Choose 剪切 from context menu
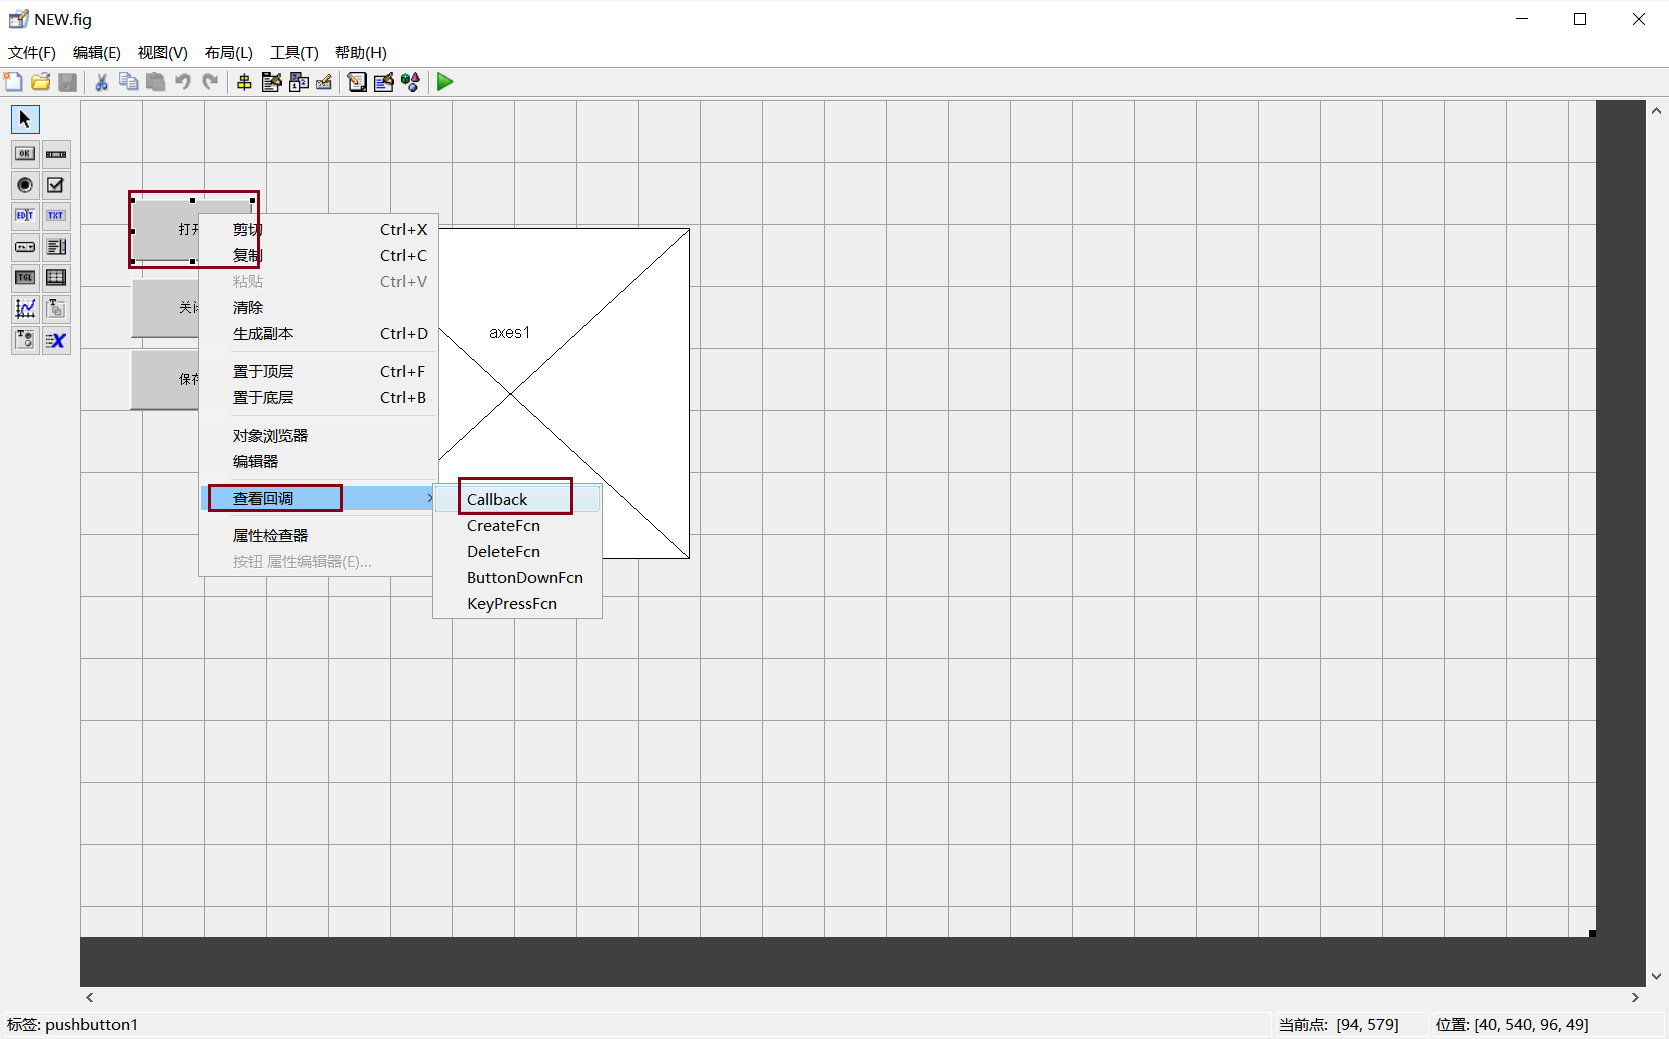Screen dimensions: 1669x1039 tap(318, 230)
